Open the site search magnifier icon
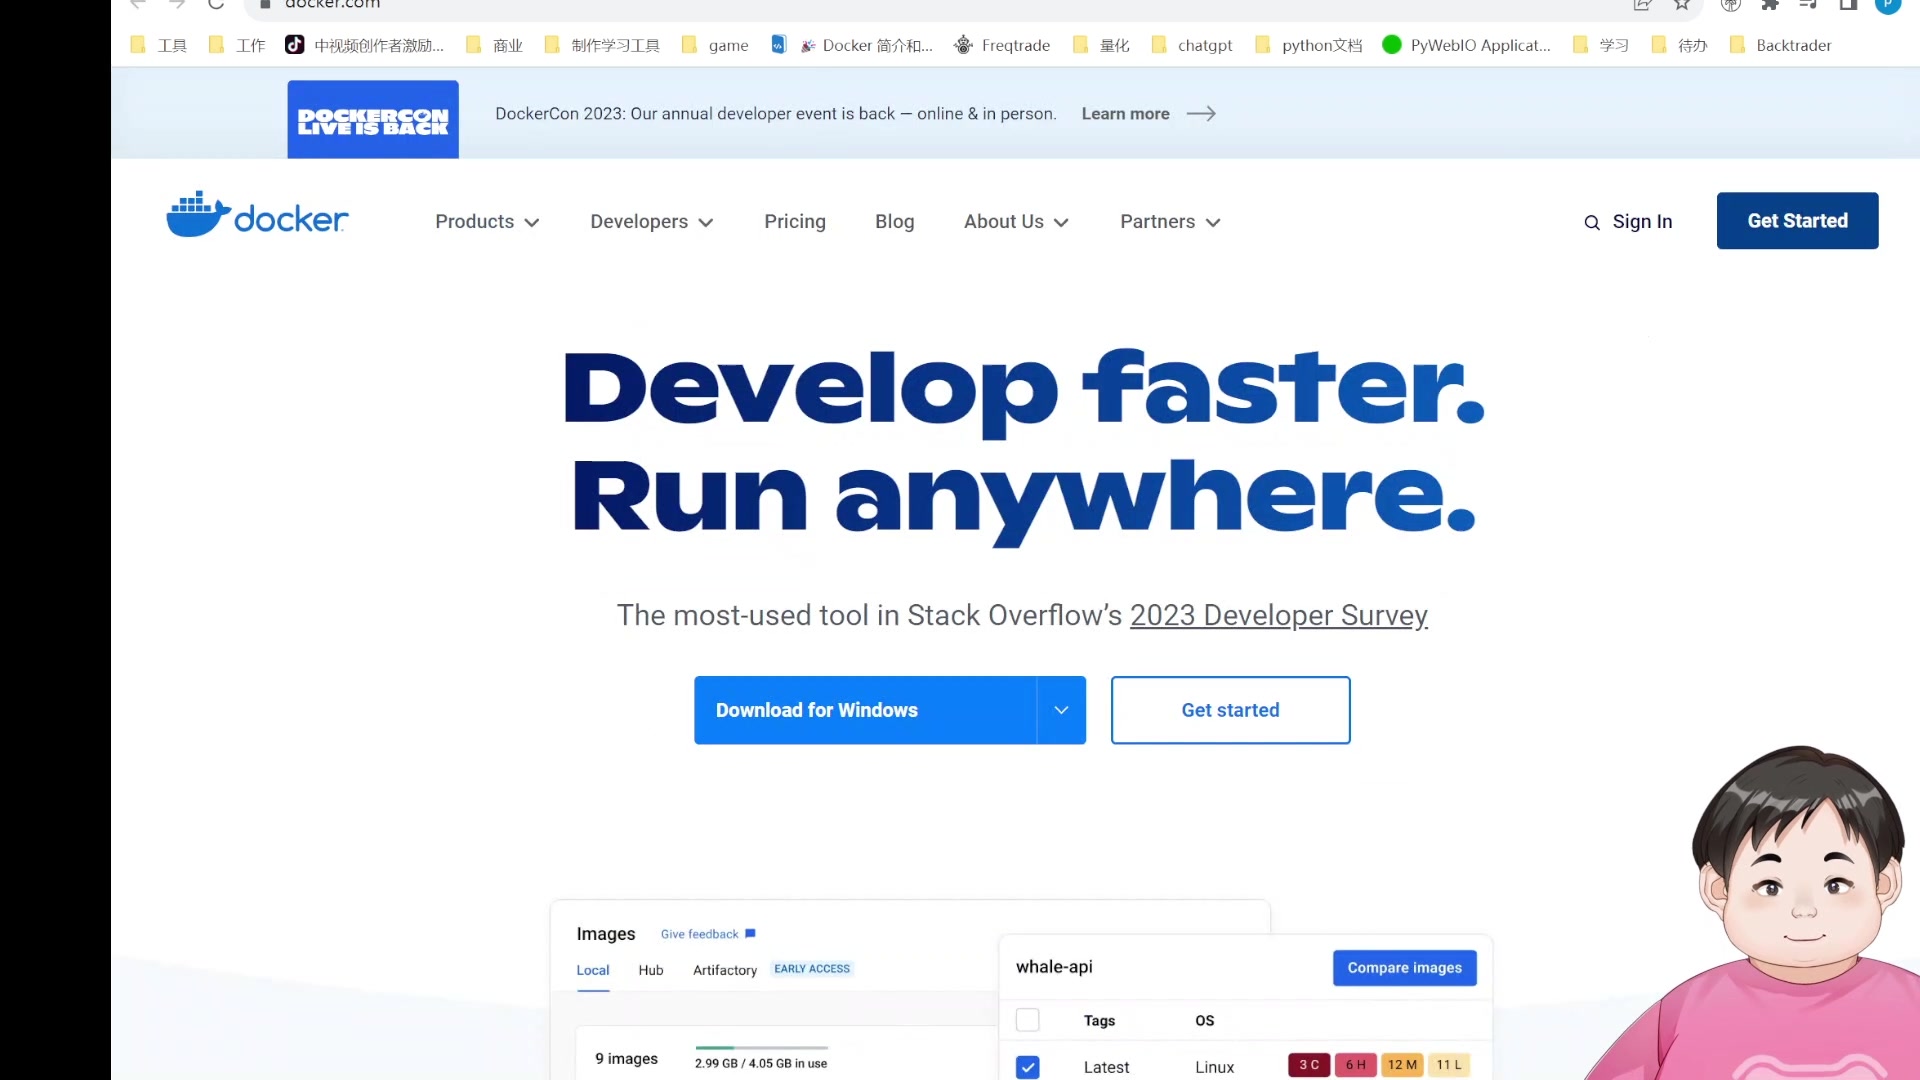Image resolution: width=1920 pixels, height=1080 pixels. point(1592,223)
